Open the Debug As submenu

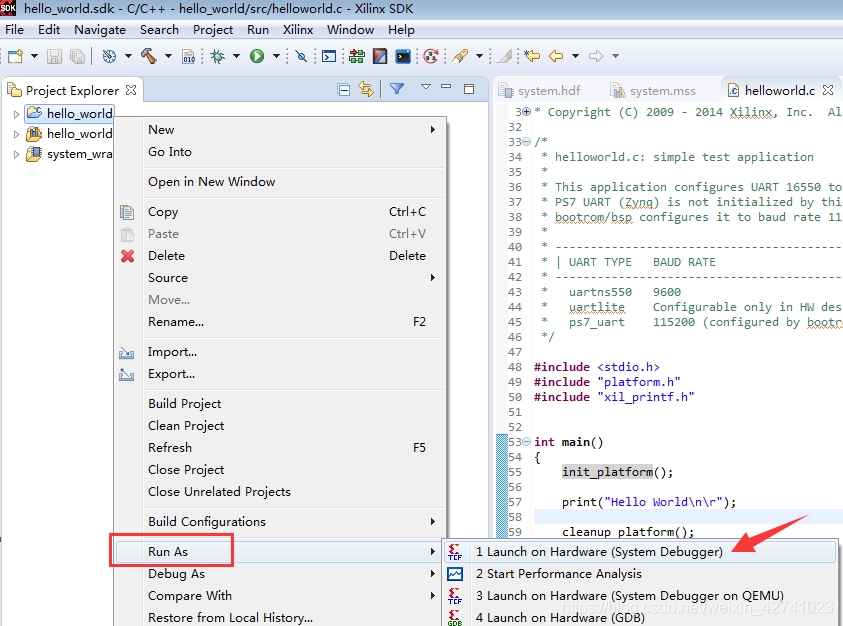(278, 574)
